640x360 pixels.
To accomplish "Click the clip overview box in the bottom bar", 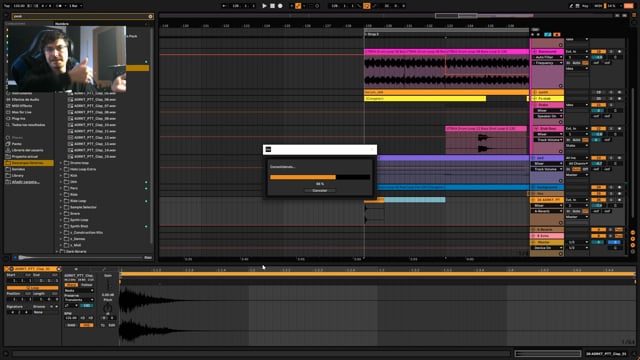I will point(548,353).
